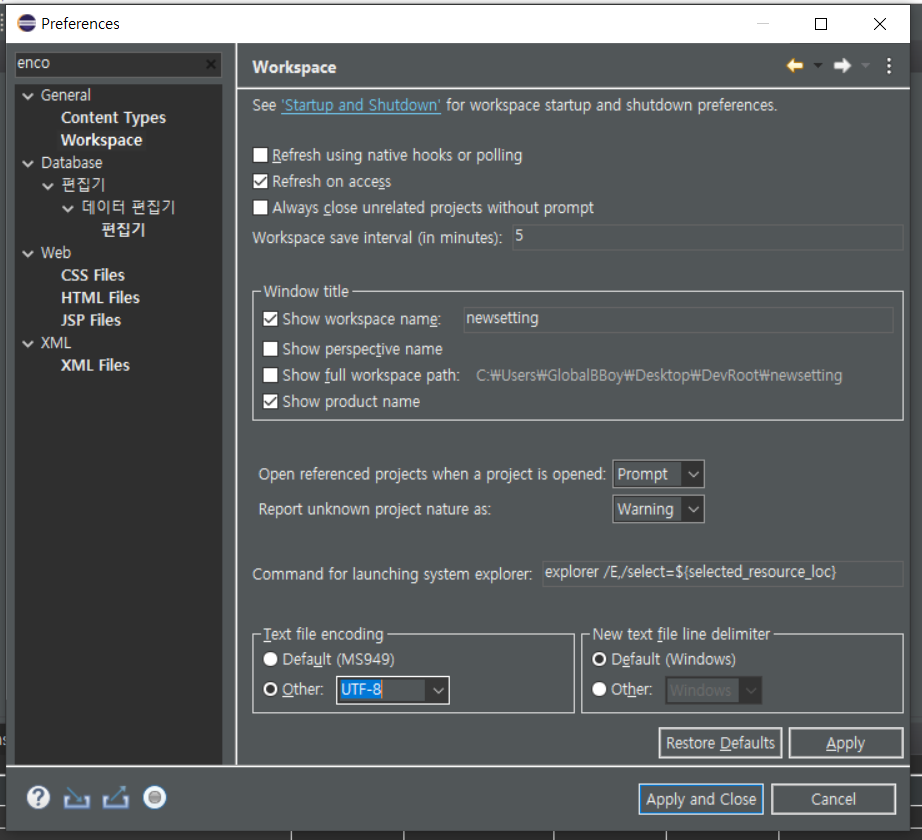This screenshot has width=922, height=840.
Task: Select Default (MS949) text encoding
Action: (270, 659)
